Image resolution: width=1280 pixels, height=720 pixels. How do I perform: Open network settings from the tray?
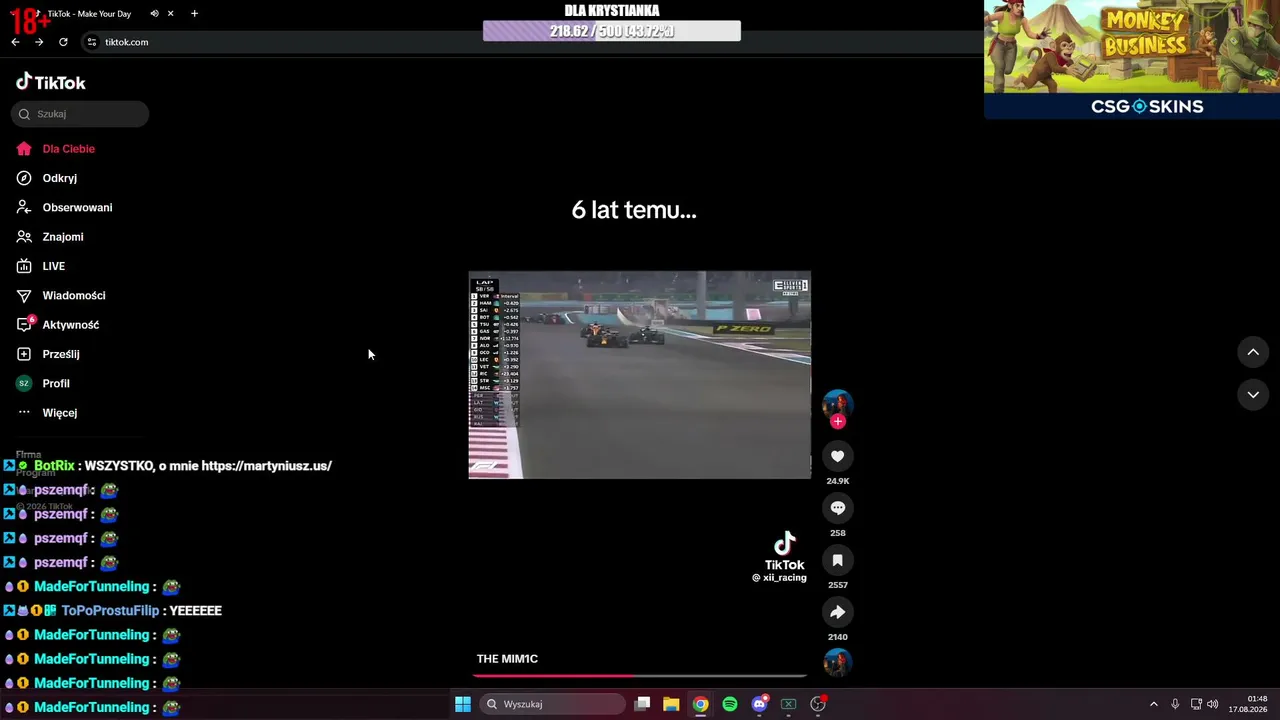(1196, 704)
